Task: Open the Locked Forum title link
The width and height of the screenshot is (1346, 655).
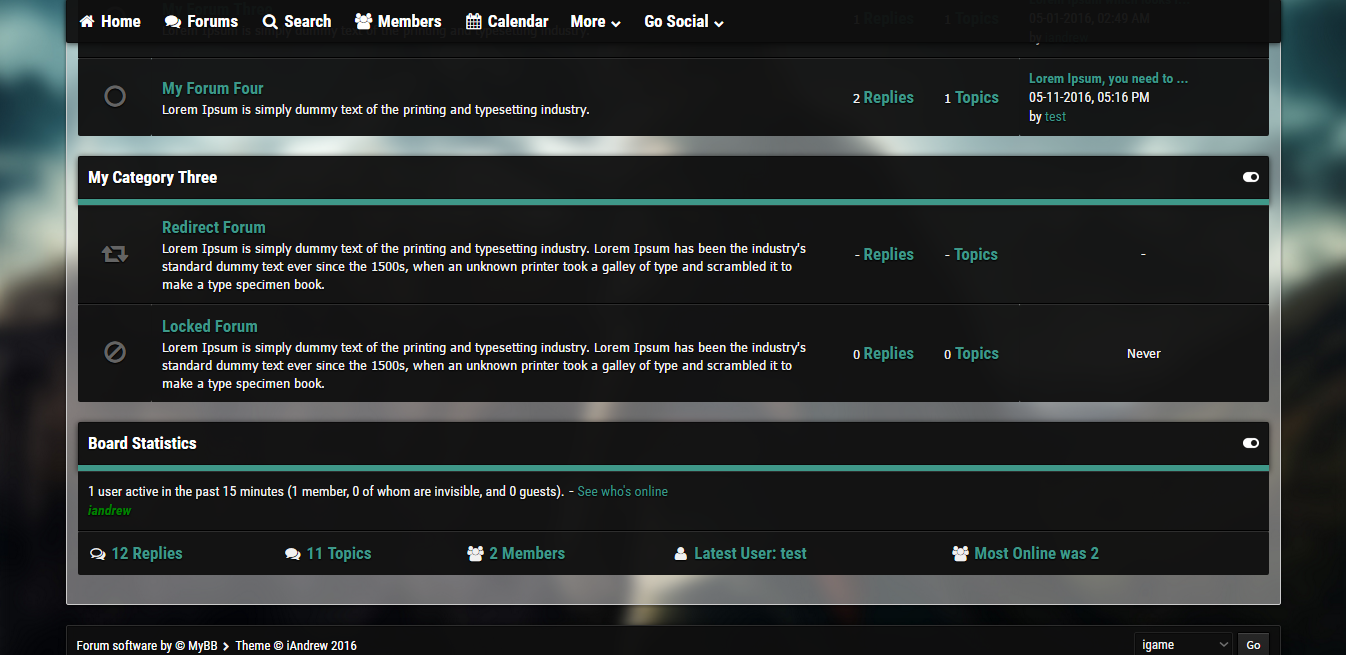Action: tap(210, 326)
